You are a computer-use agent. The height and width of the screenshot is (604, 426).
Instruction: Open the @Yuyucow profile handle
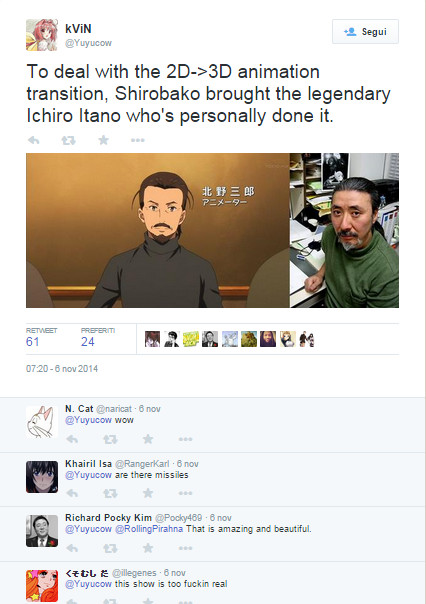(x=88, y=43)
